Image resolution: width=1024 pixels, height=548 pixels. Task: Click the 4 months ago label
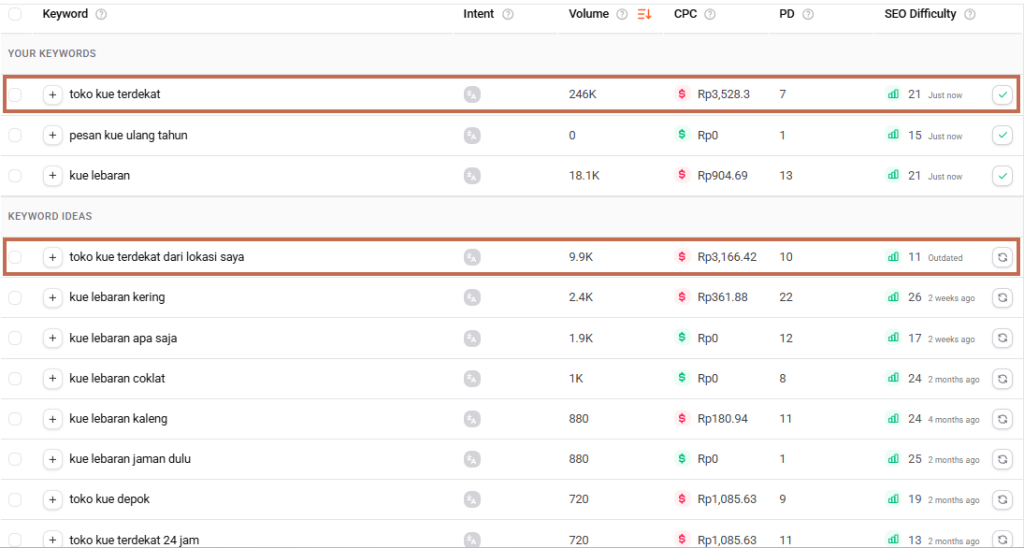pos(953,420)
